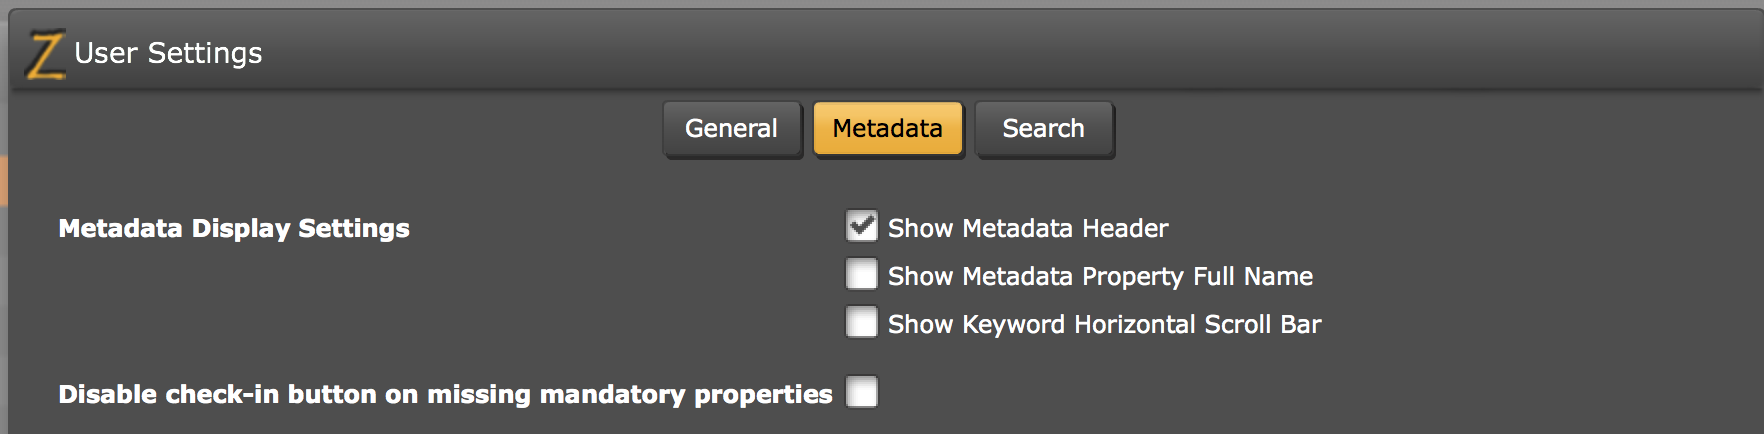Select the Metadata tab

pos(888,129)
